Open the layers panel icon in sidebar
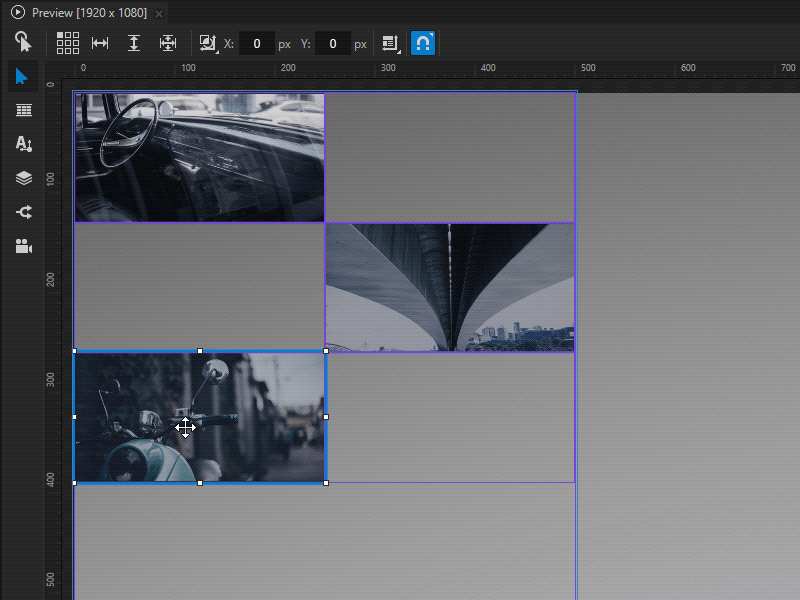 23,178
